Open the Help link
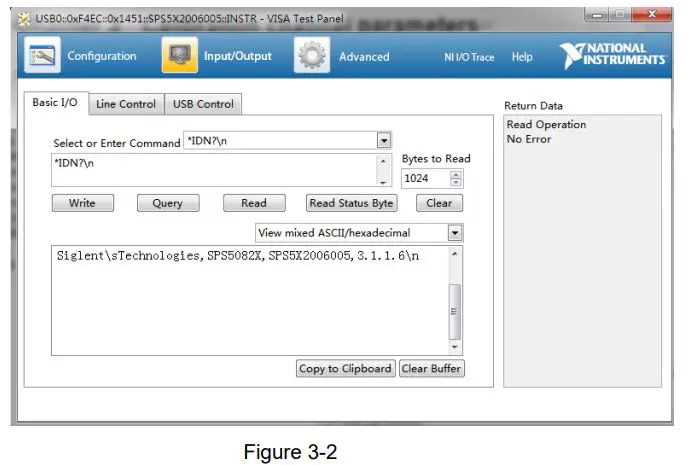This screenshot has width=687, height=465. [522, 57]
